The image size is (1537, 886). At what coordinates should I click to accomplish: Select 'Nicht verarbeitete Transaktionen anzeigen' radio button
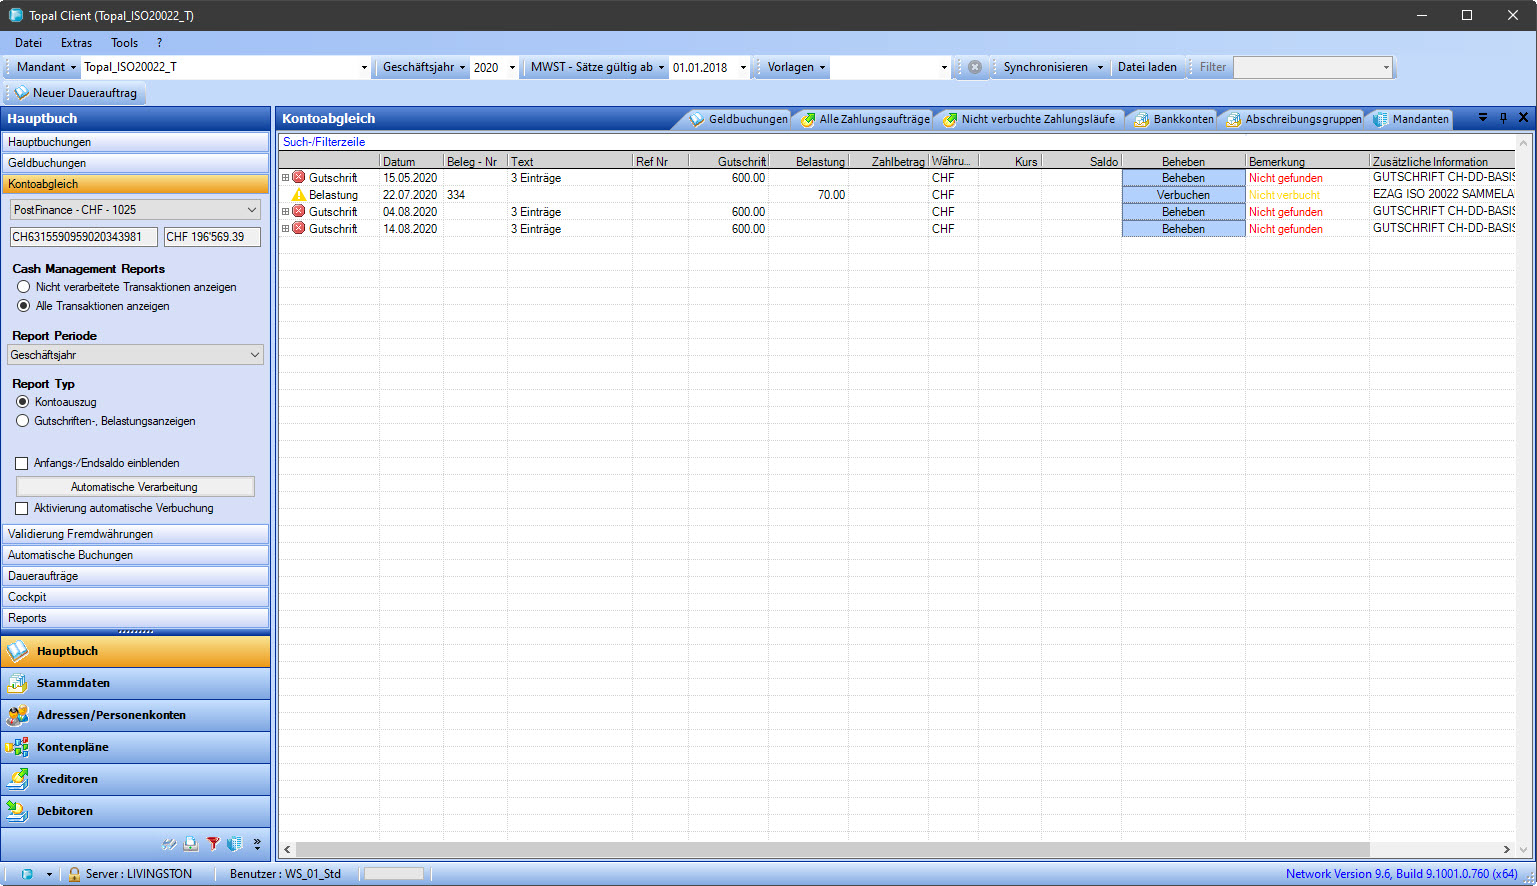pos(24,287)
